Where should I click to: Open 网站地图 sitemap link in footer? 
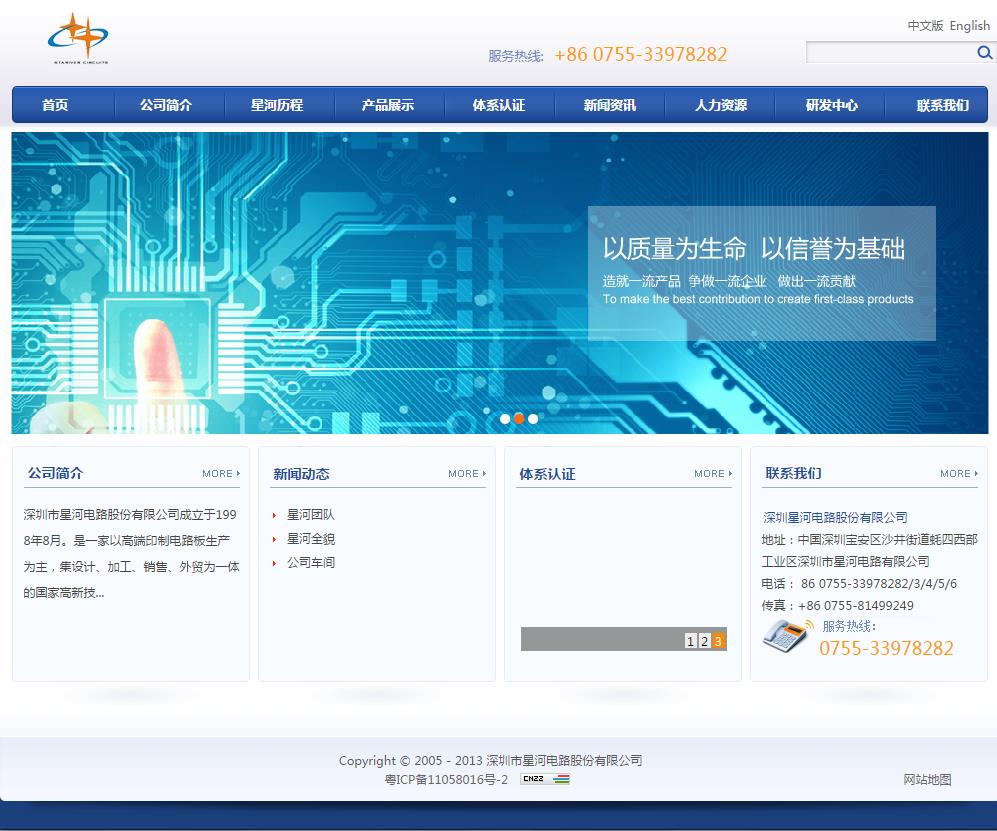[927, 779]
